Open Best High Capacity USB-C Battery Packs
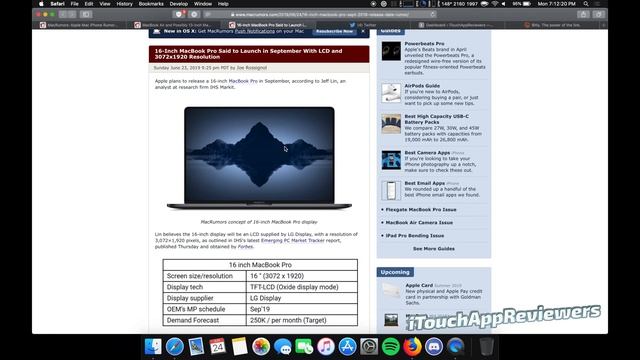Image resolution: width=640 pixels, height=360 pixels. point(436,119)
